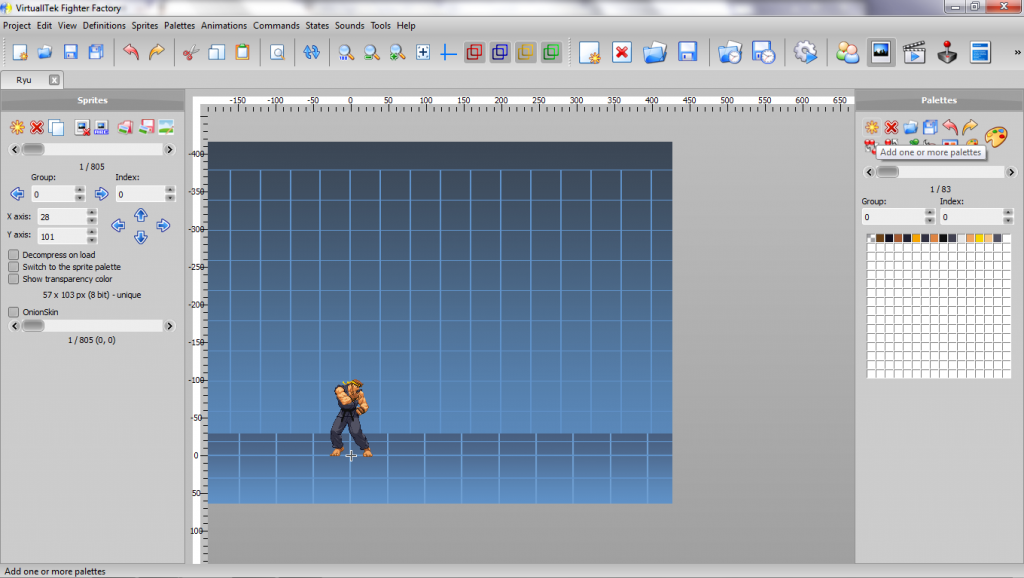Screen dimensions: 1024x578
Task: Move sprite up with the blue up arrow
Action: pos(140,214)
